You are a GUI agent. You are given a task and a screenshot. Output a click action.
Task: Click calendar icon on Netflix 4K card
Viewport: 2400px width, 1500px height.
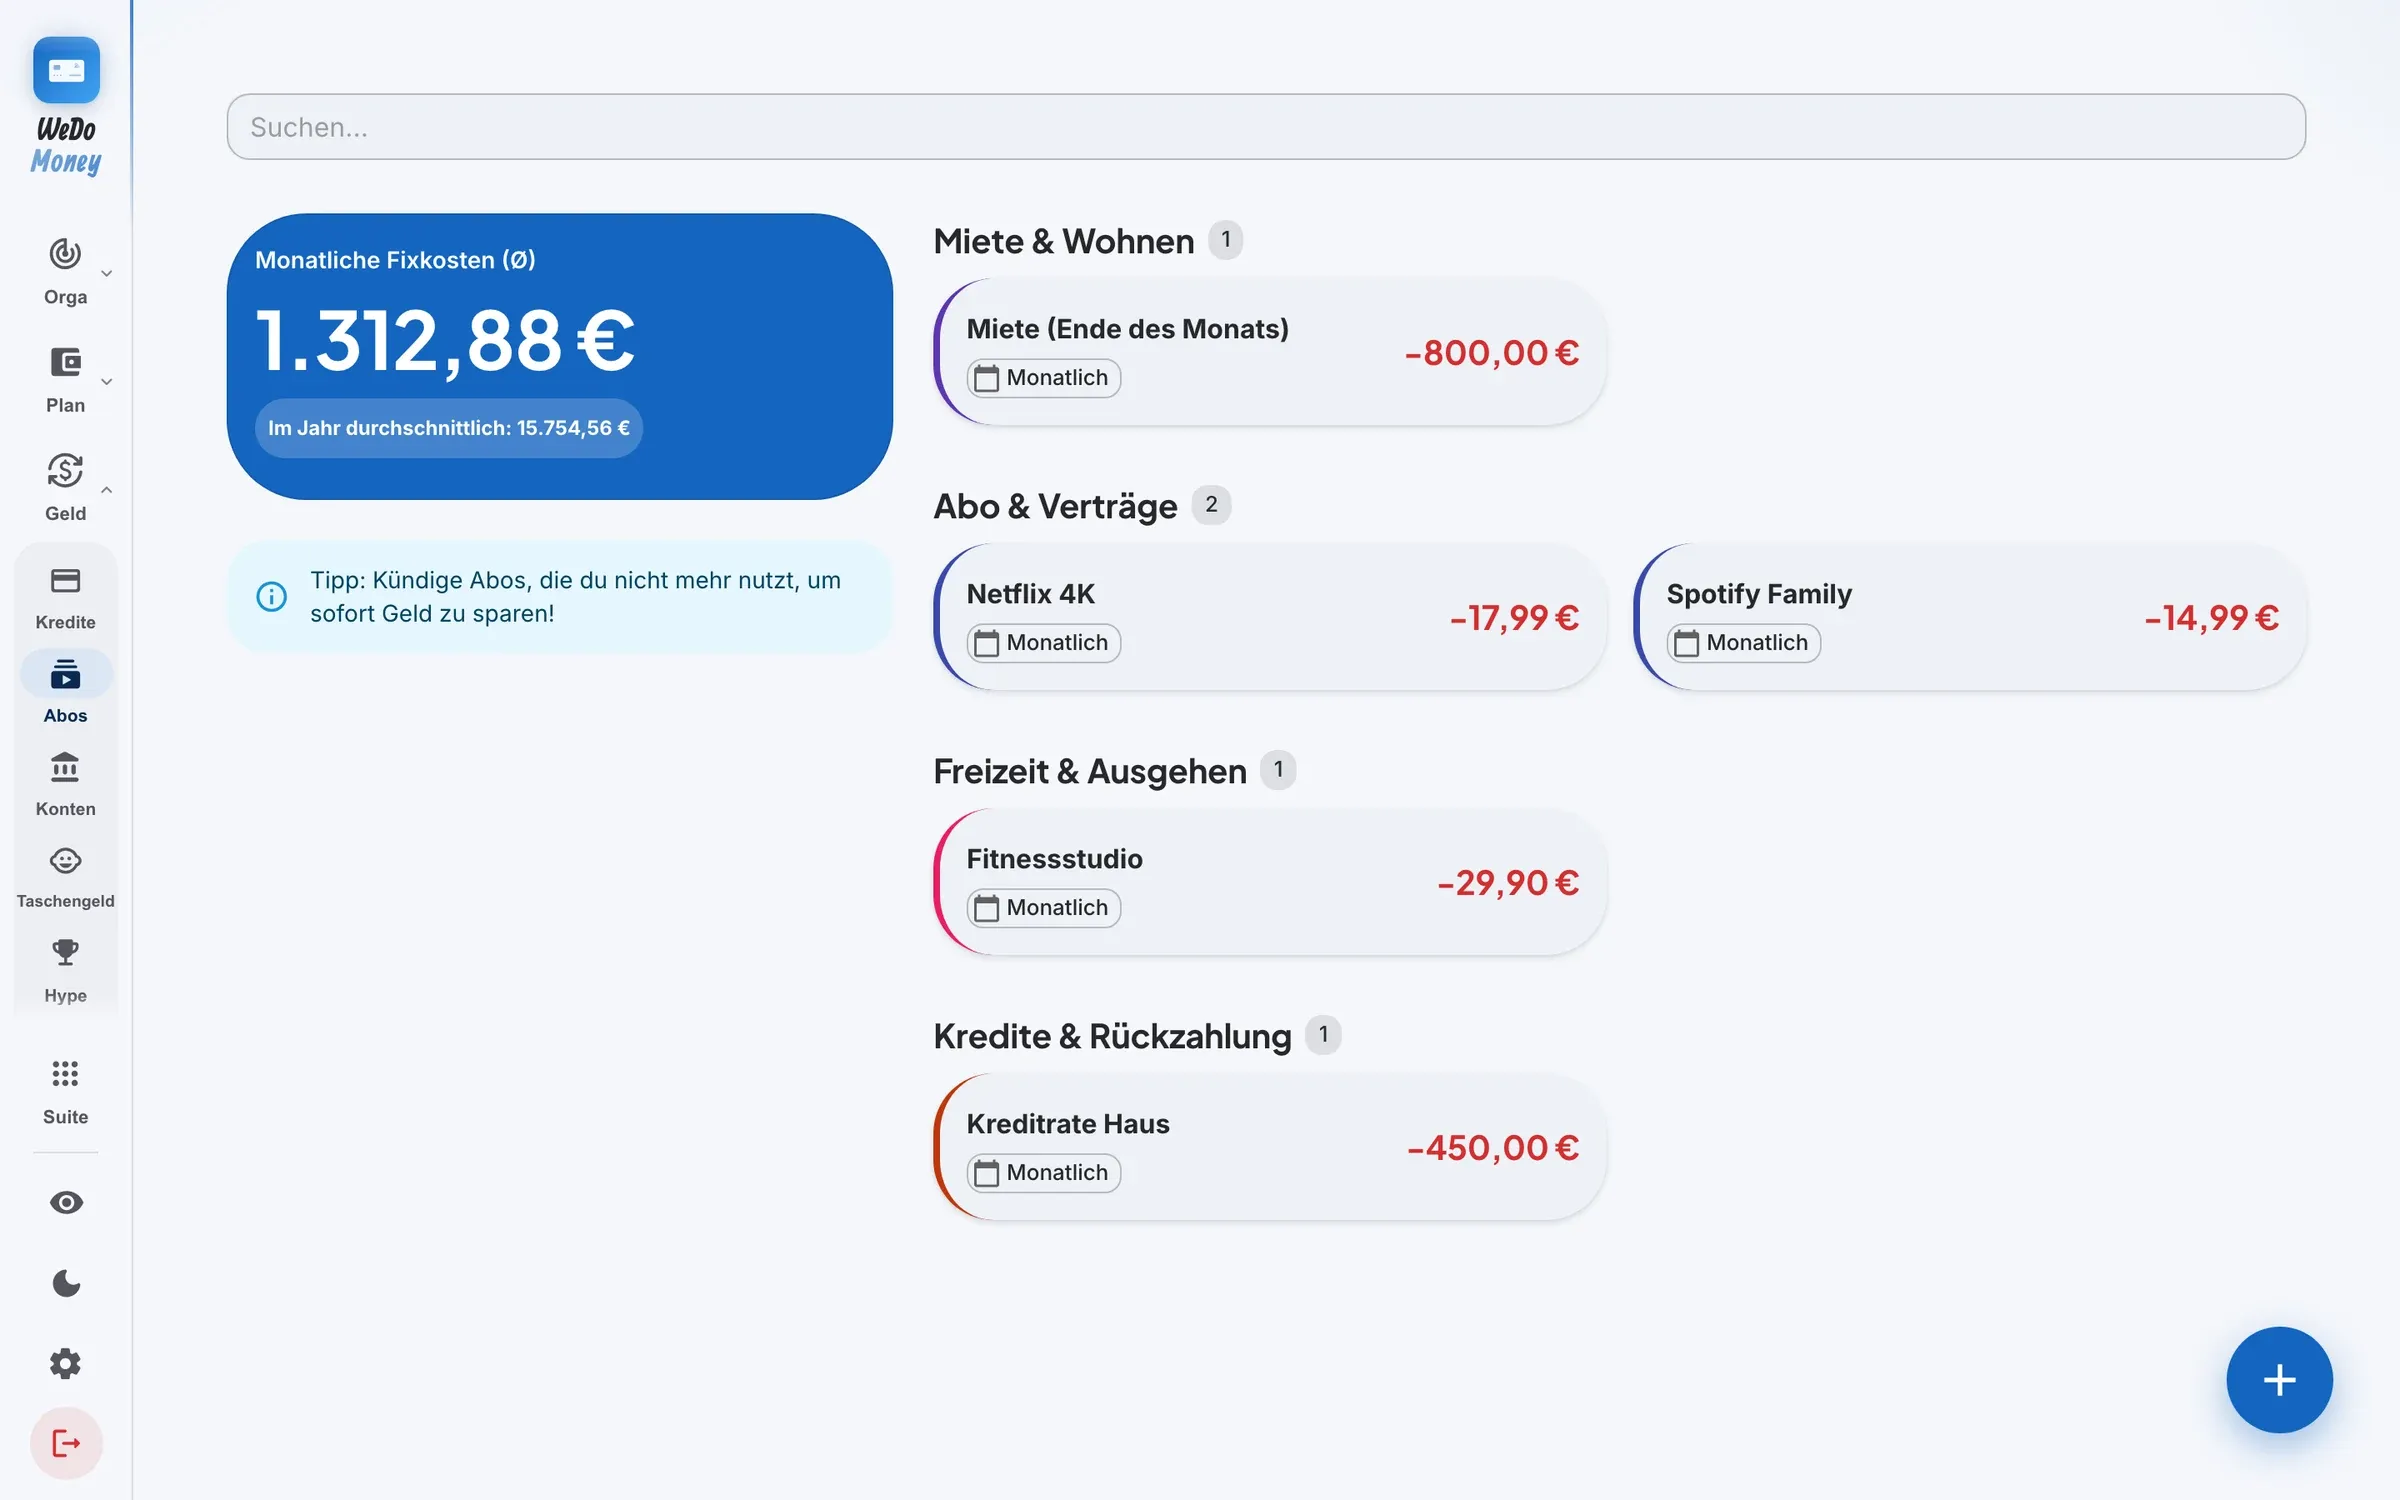pos(987,643)
